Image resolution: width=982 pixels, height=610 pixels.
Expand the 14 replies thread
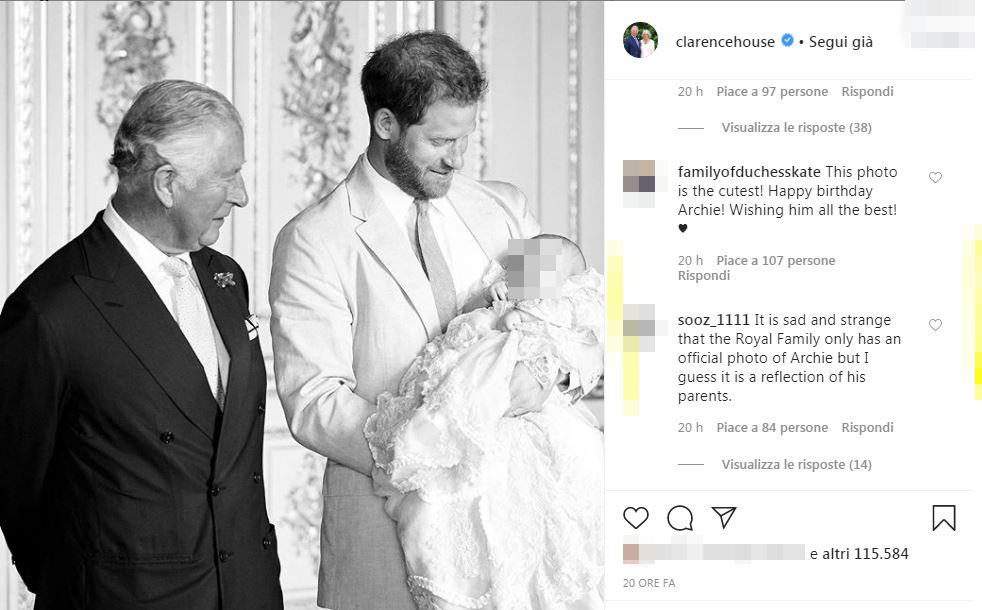point(796,464)
